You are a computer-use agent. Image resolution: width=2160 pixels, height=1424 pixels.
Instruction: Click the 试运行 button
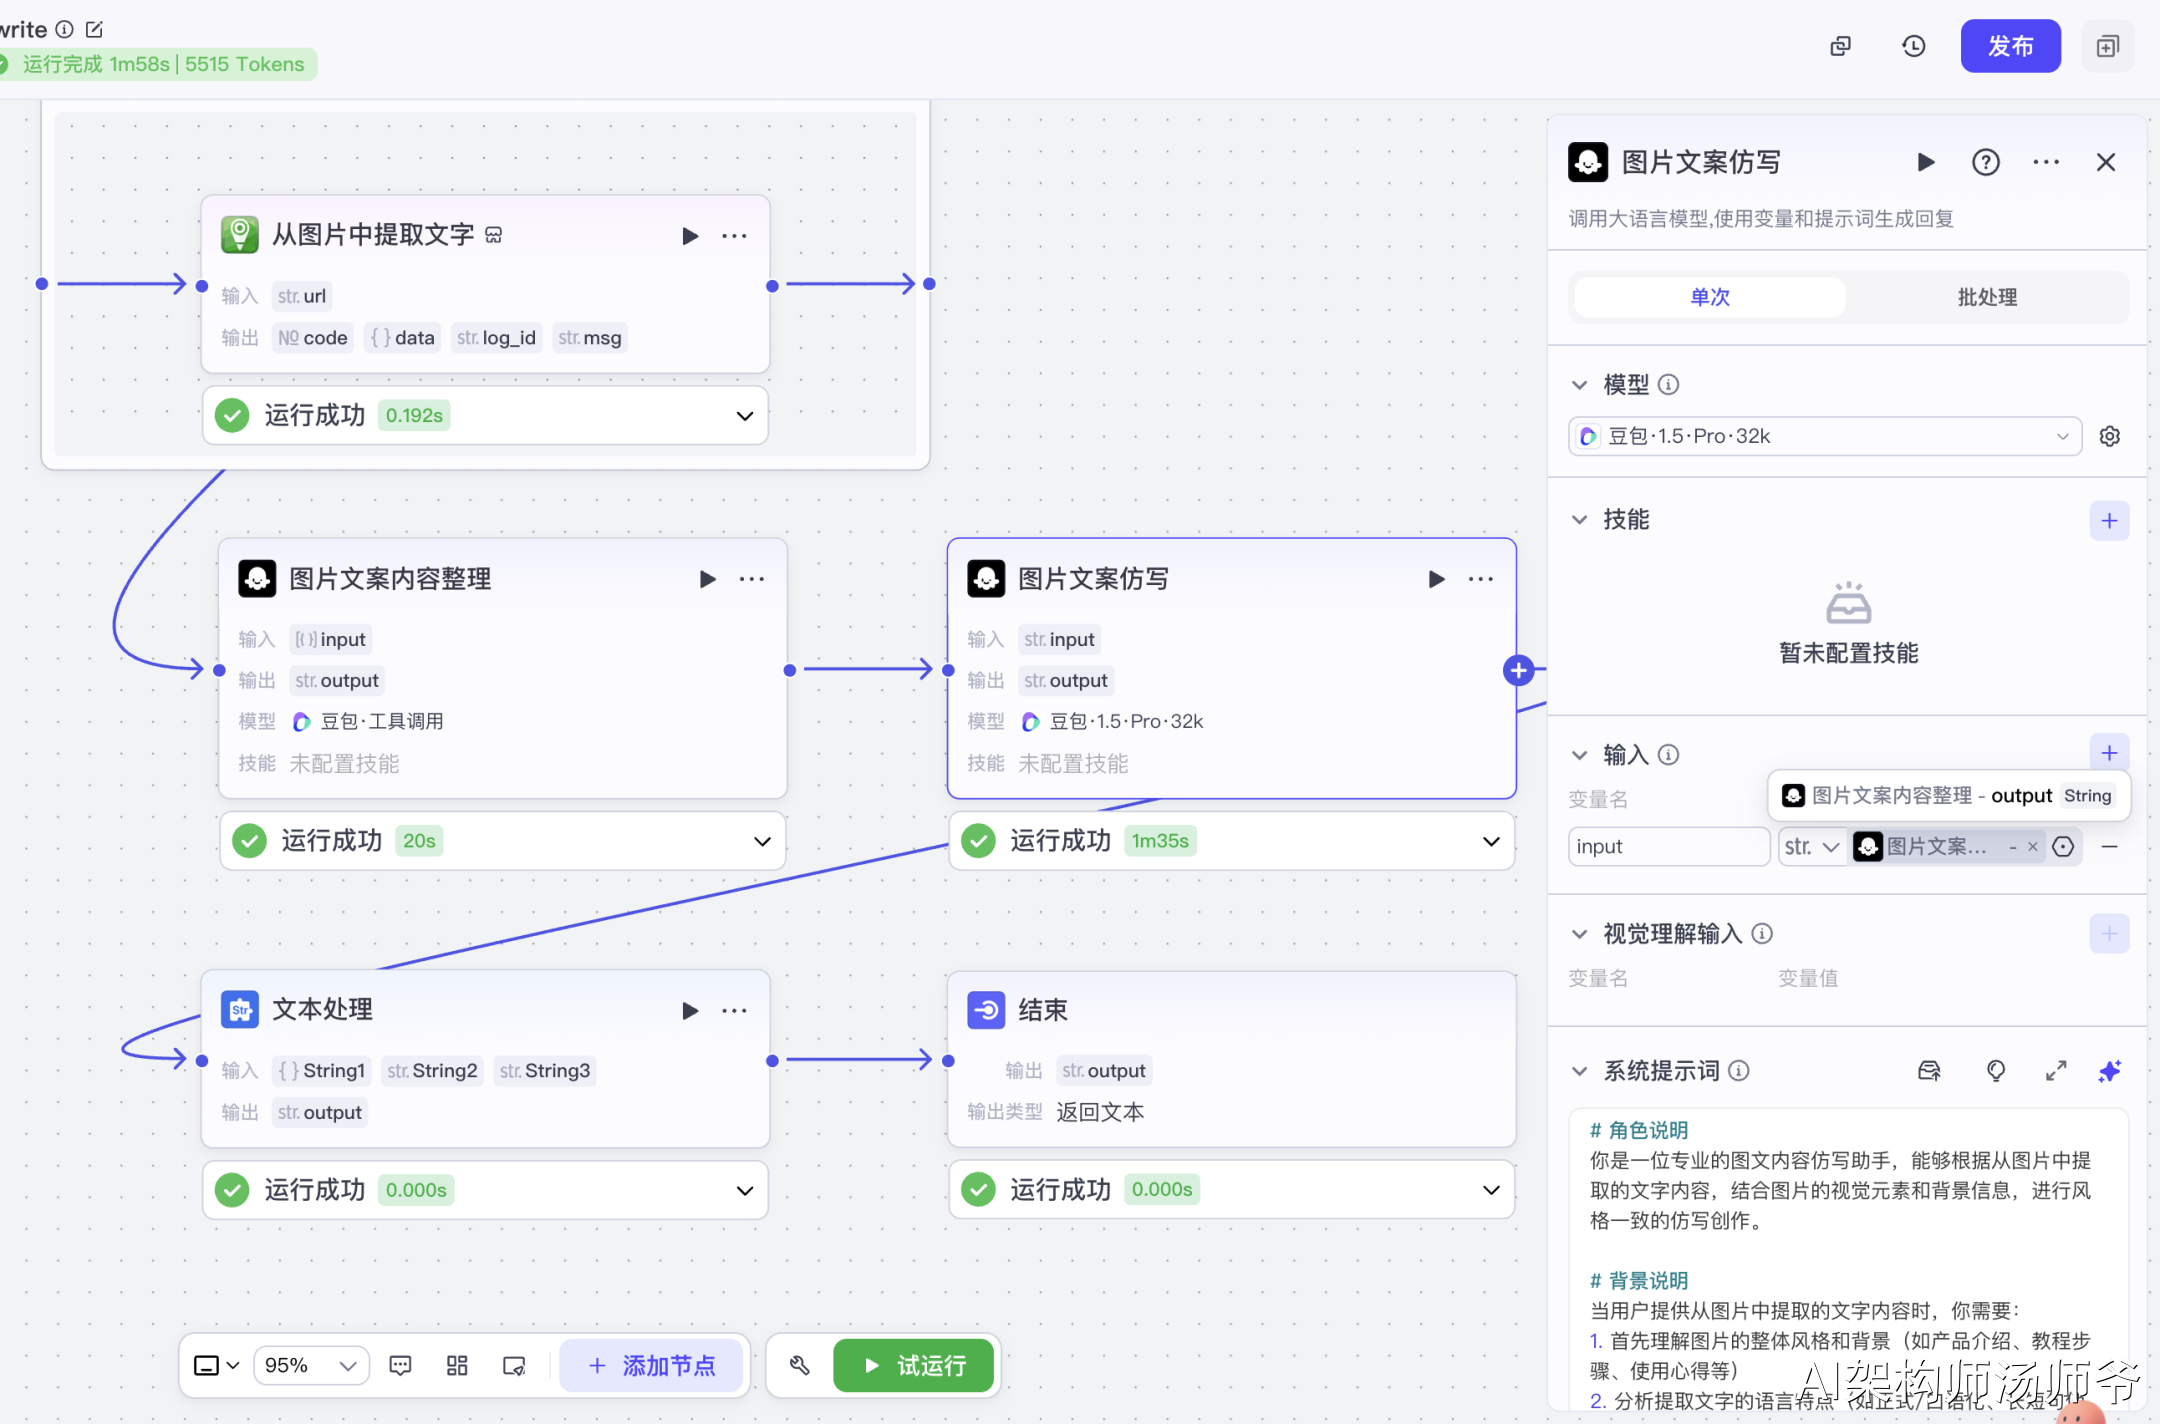(x=914, y=1365)
